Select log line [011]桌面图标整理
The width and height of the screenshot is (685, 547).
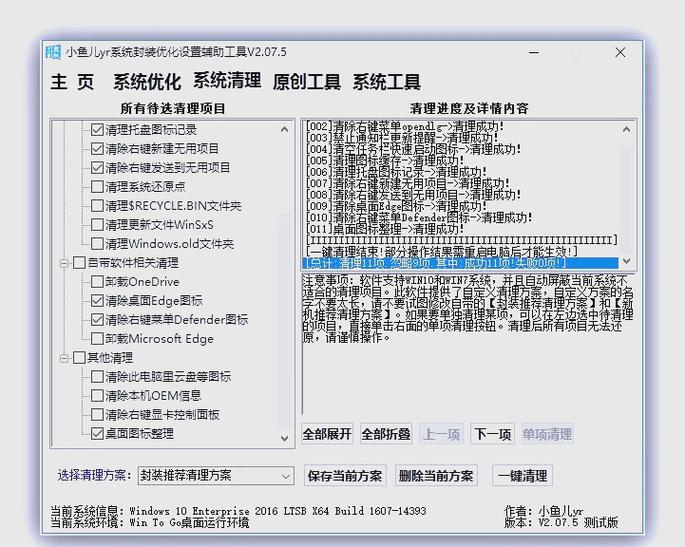coord(385,228)
